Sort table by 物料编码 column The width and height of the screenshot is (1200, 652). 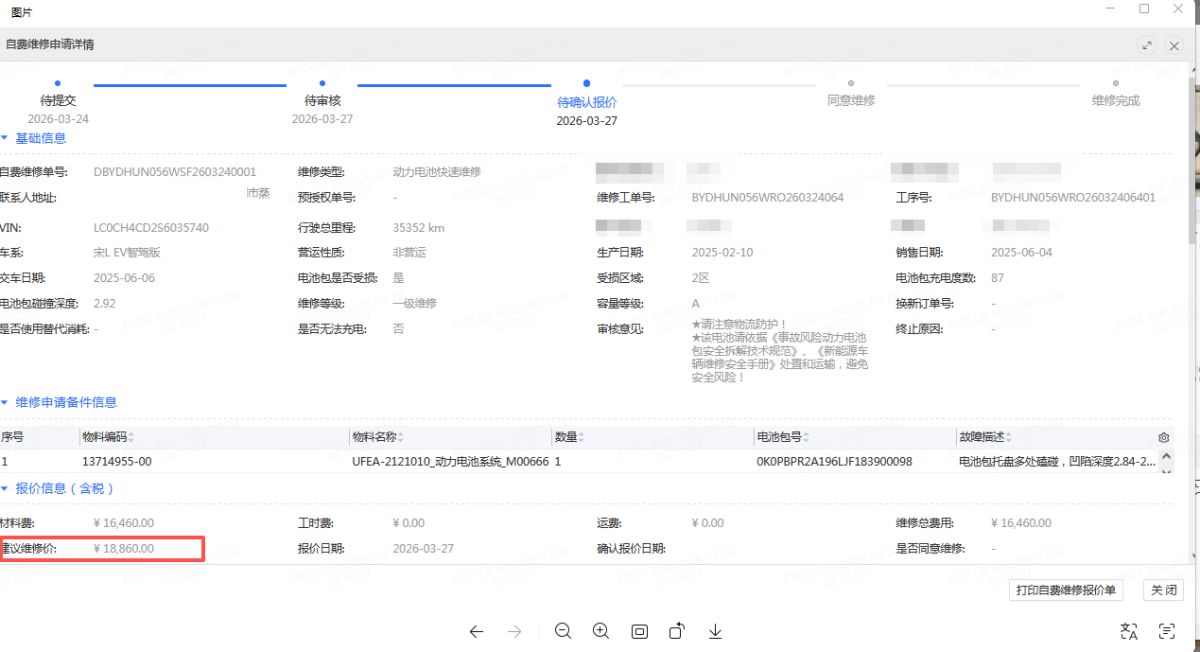pyautogui.click(x=131, y=437)
